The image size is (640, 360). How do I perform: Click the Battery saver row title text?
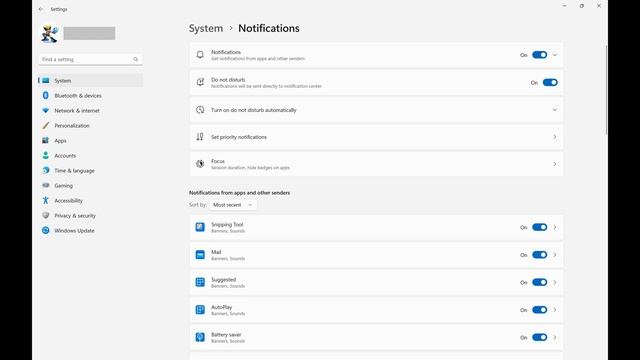coord(226,335)
